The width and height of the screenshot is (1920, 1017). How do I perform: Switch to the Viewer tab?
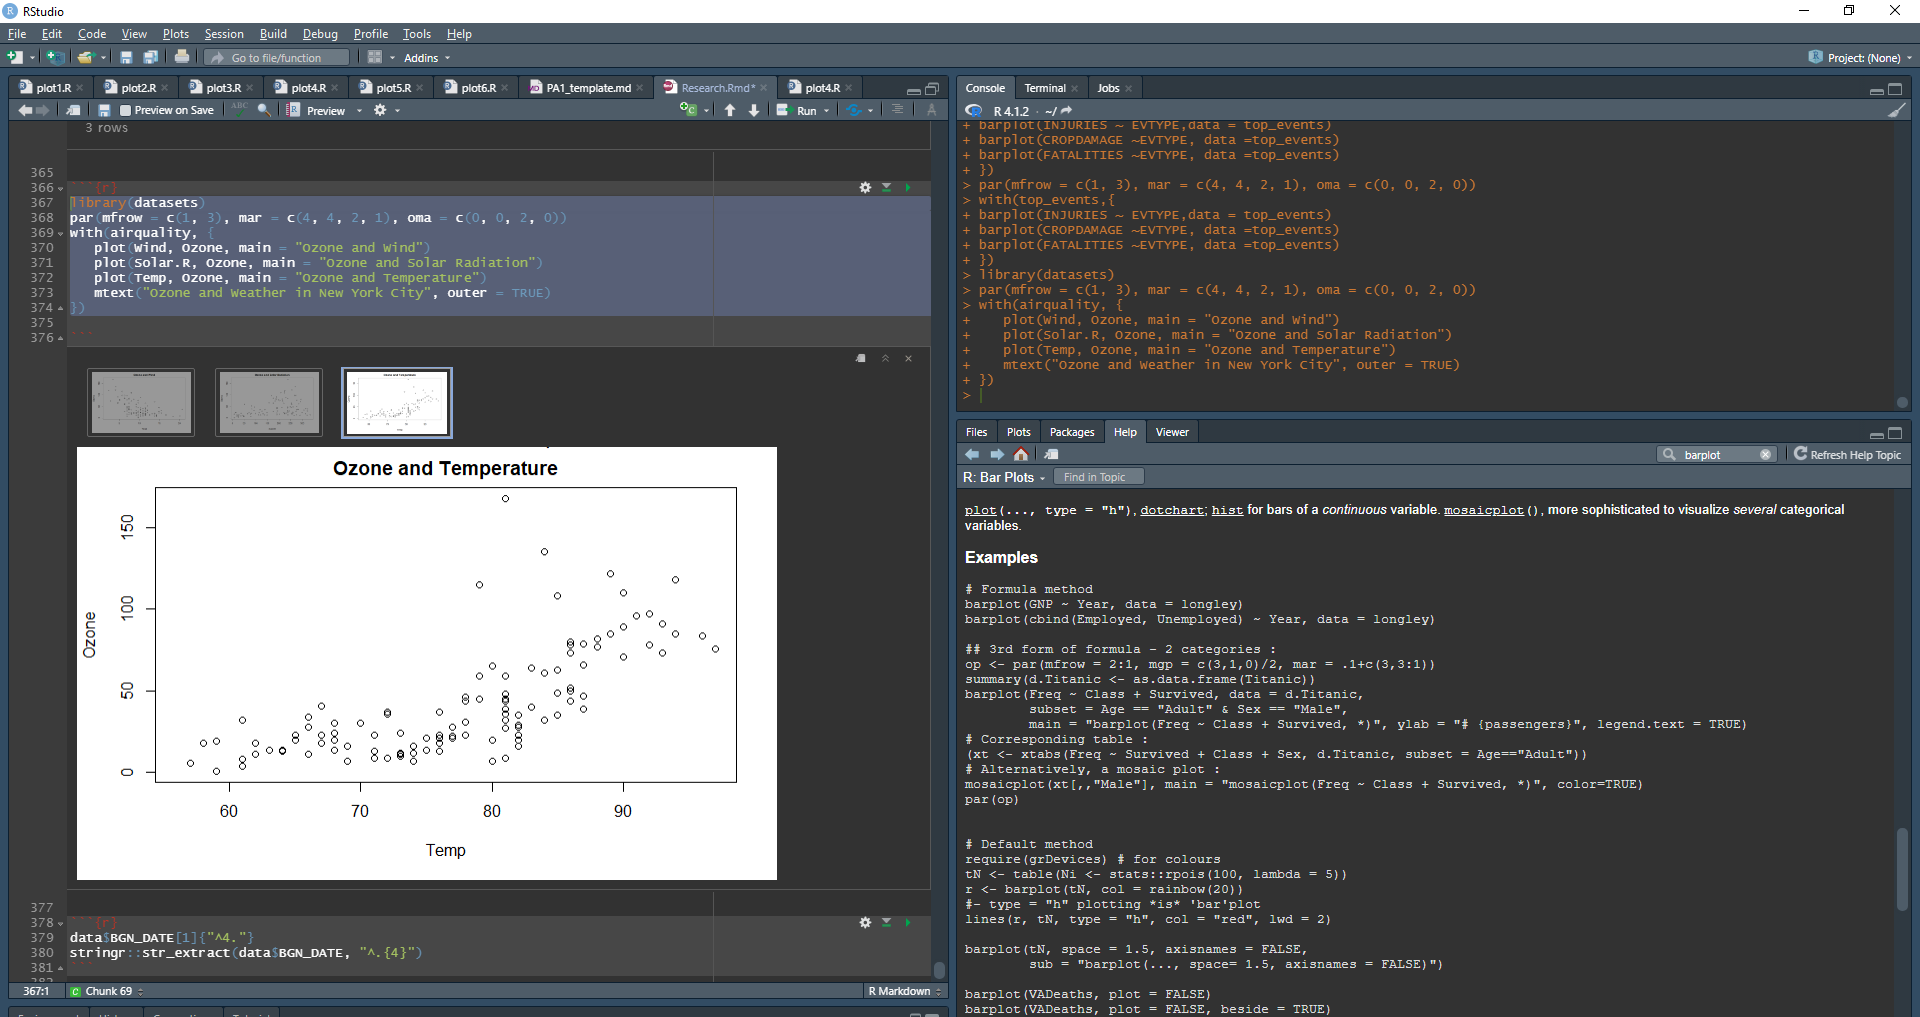tap(1172, 432)
